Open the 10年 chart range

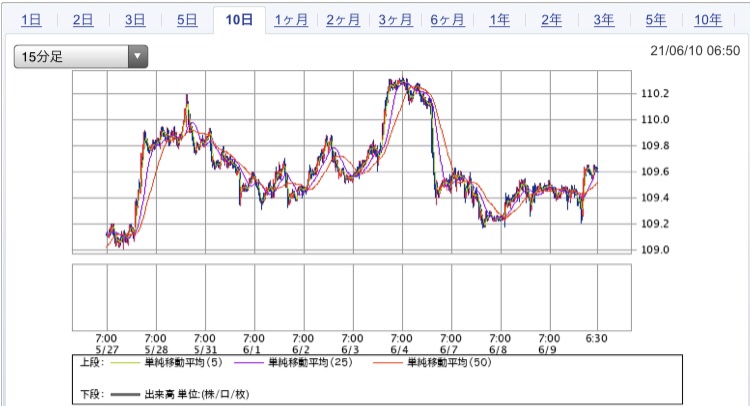tap(708, 20)
